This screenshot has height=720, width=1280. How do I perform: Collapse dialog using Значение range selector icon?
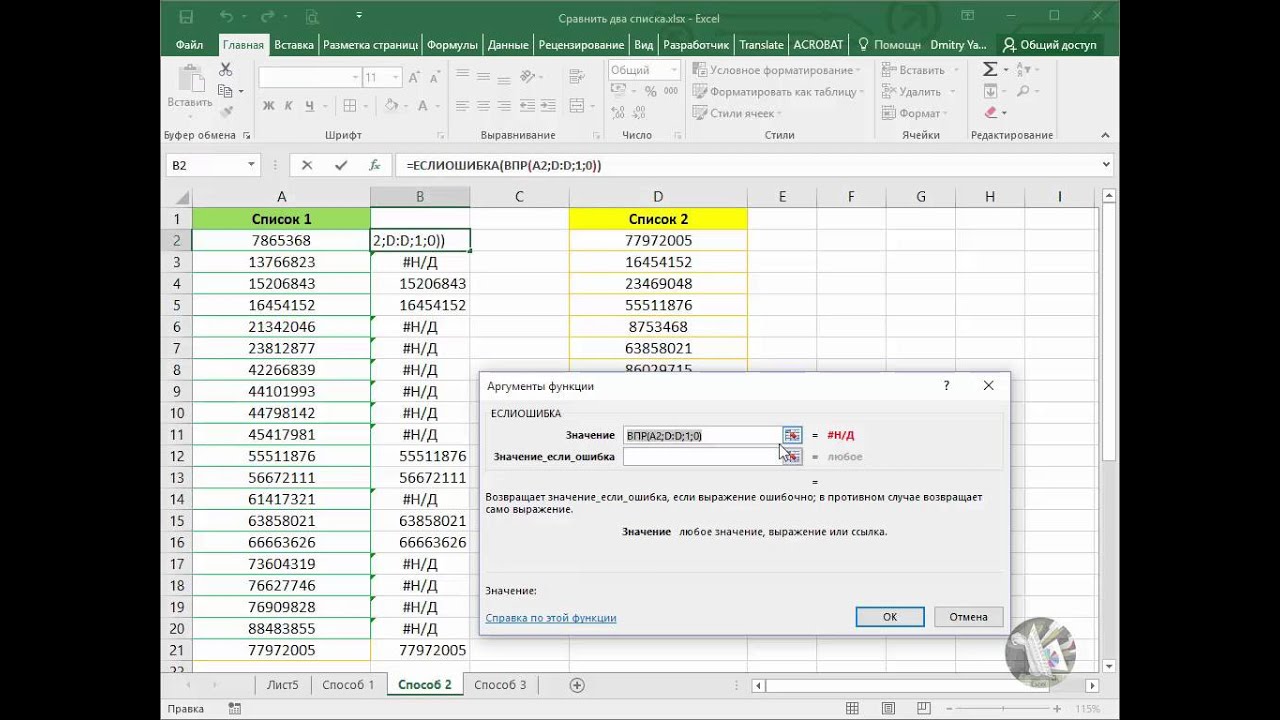pyautogui.click(x=792, y=436)
